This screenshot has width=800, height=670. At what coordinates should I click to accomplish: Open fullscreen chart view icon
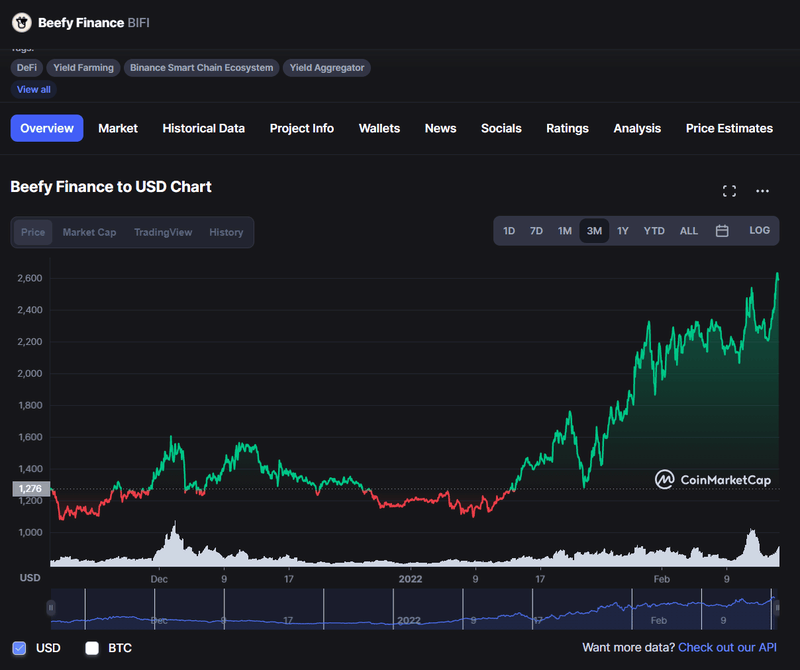pos(729,191)
